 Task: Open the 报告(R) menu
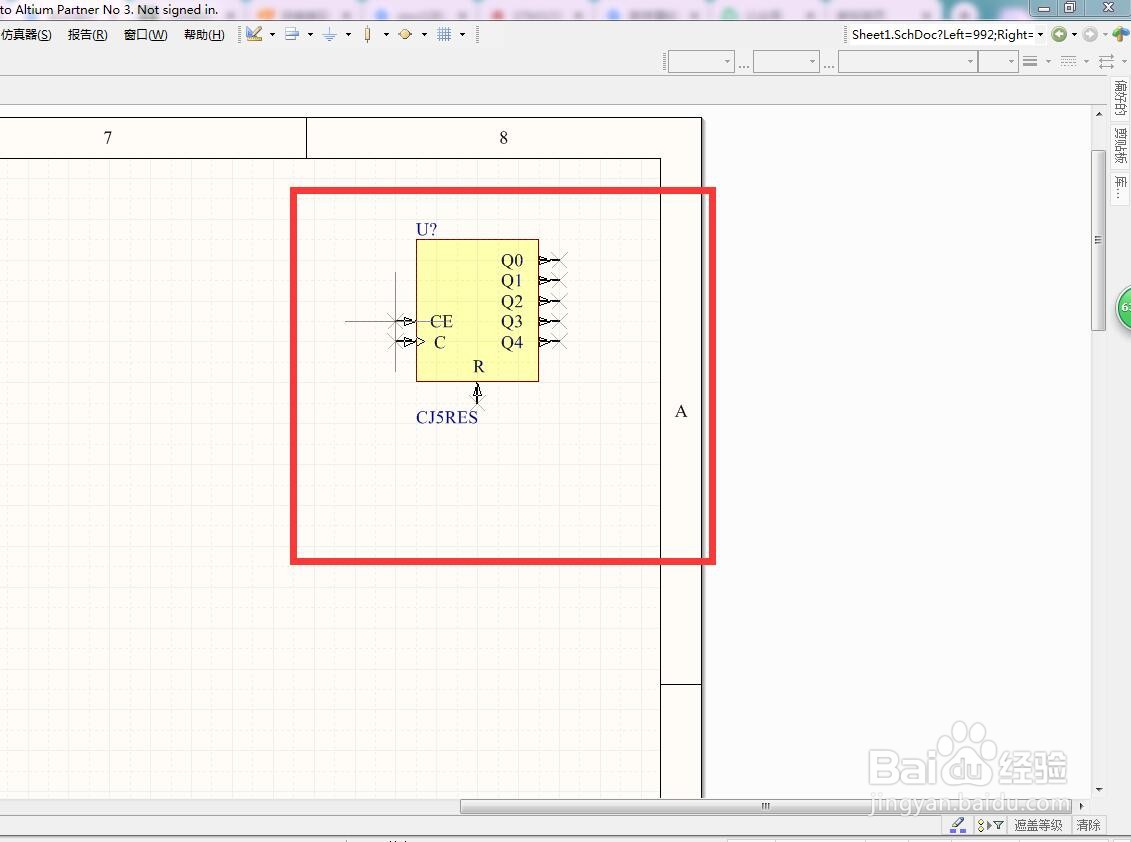[87, 35]
